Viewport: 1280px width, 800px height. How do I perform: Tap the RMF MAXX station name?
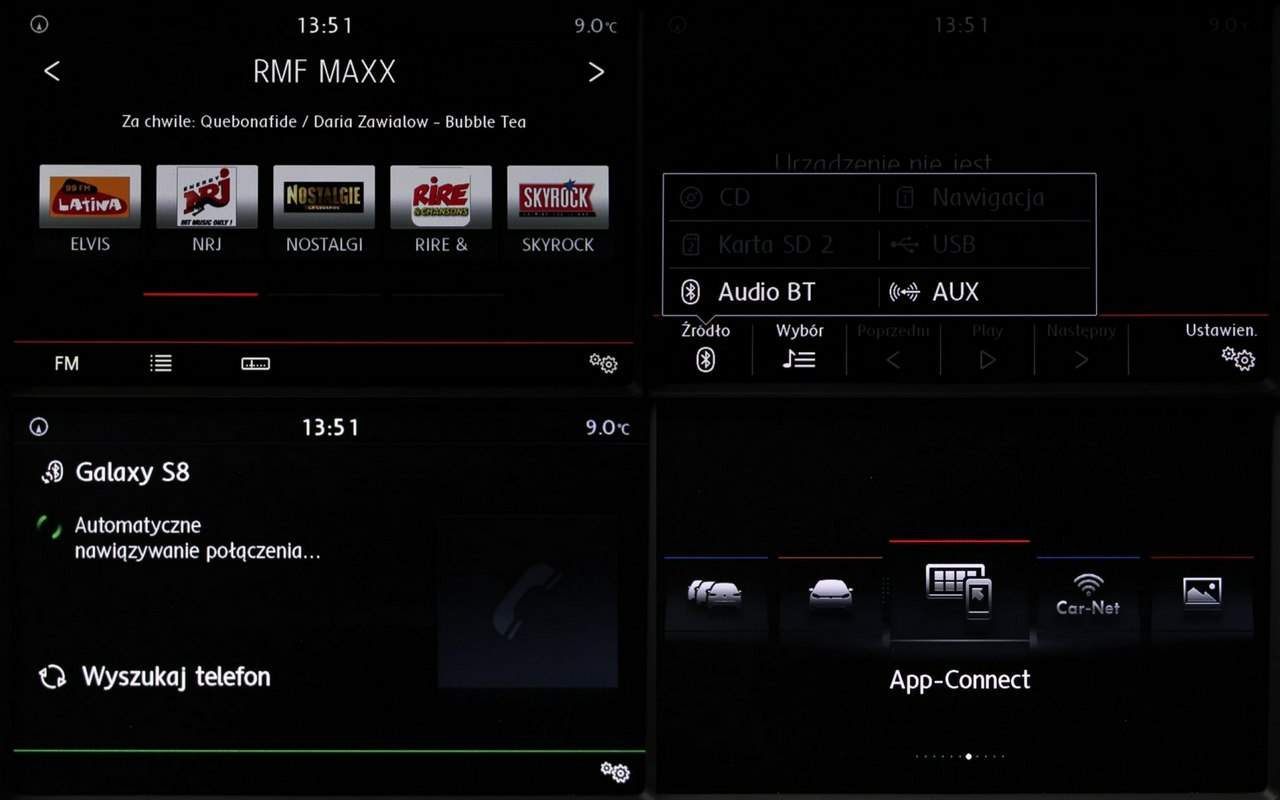[x=324, y=72]
